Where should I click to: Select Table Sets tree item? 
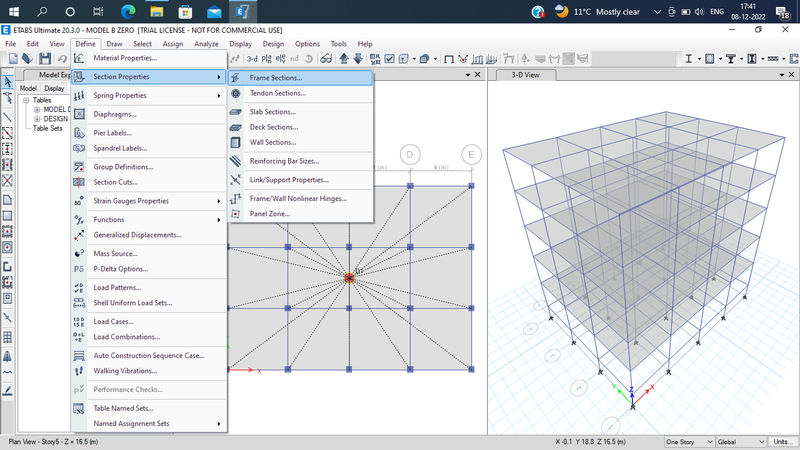(x=47, y=128)
